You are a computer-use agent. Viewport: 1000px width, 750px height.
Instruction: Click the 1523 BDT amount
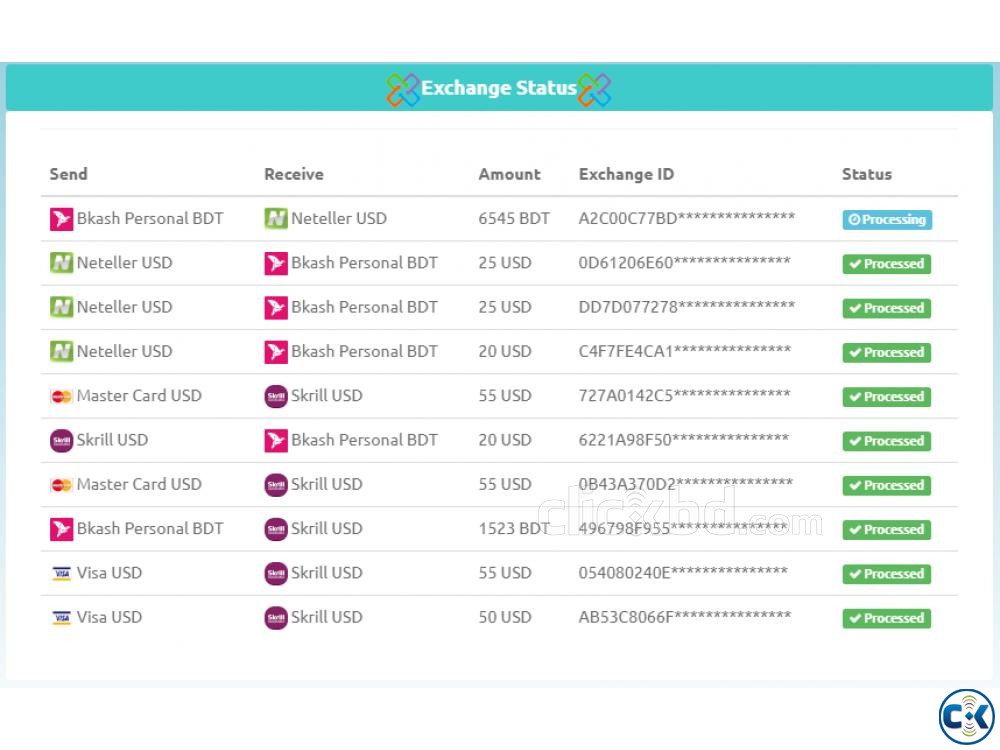pos(514,529)
